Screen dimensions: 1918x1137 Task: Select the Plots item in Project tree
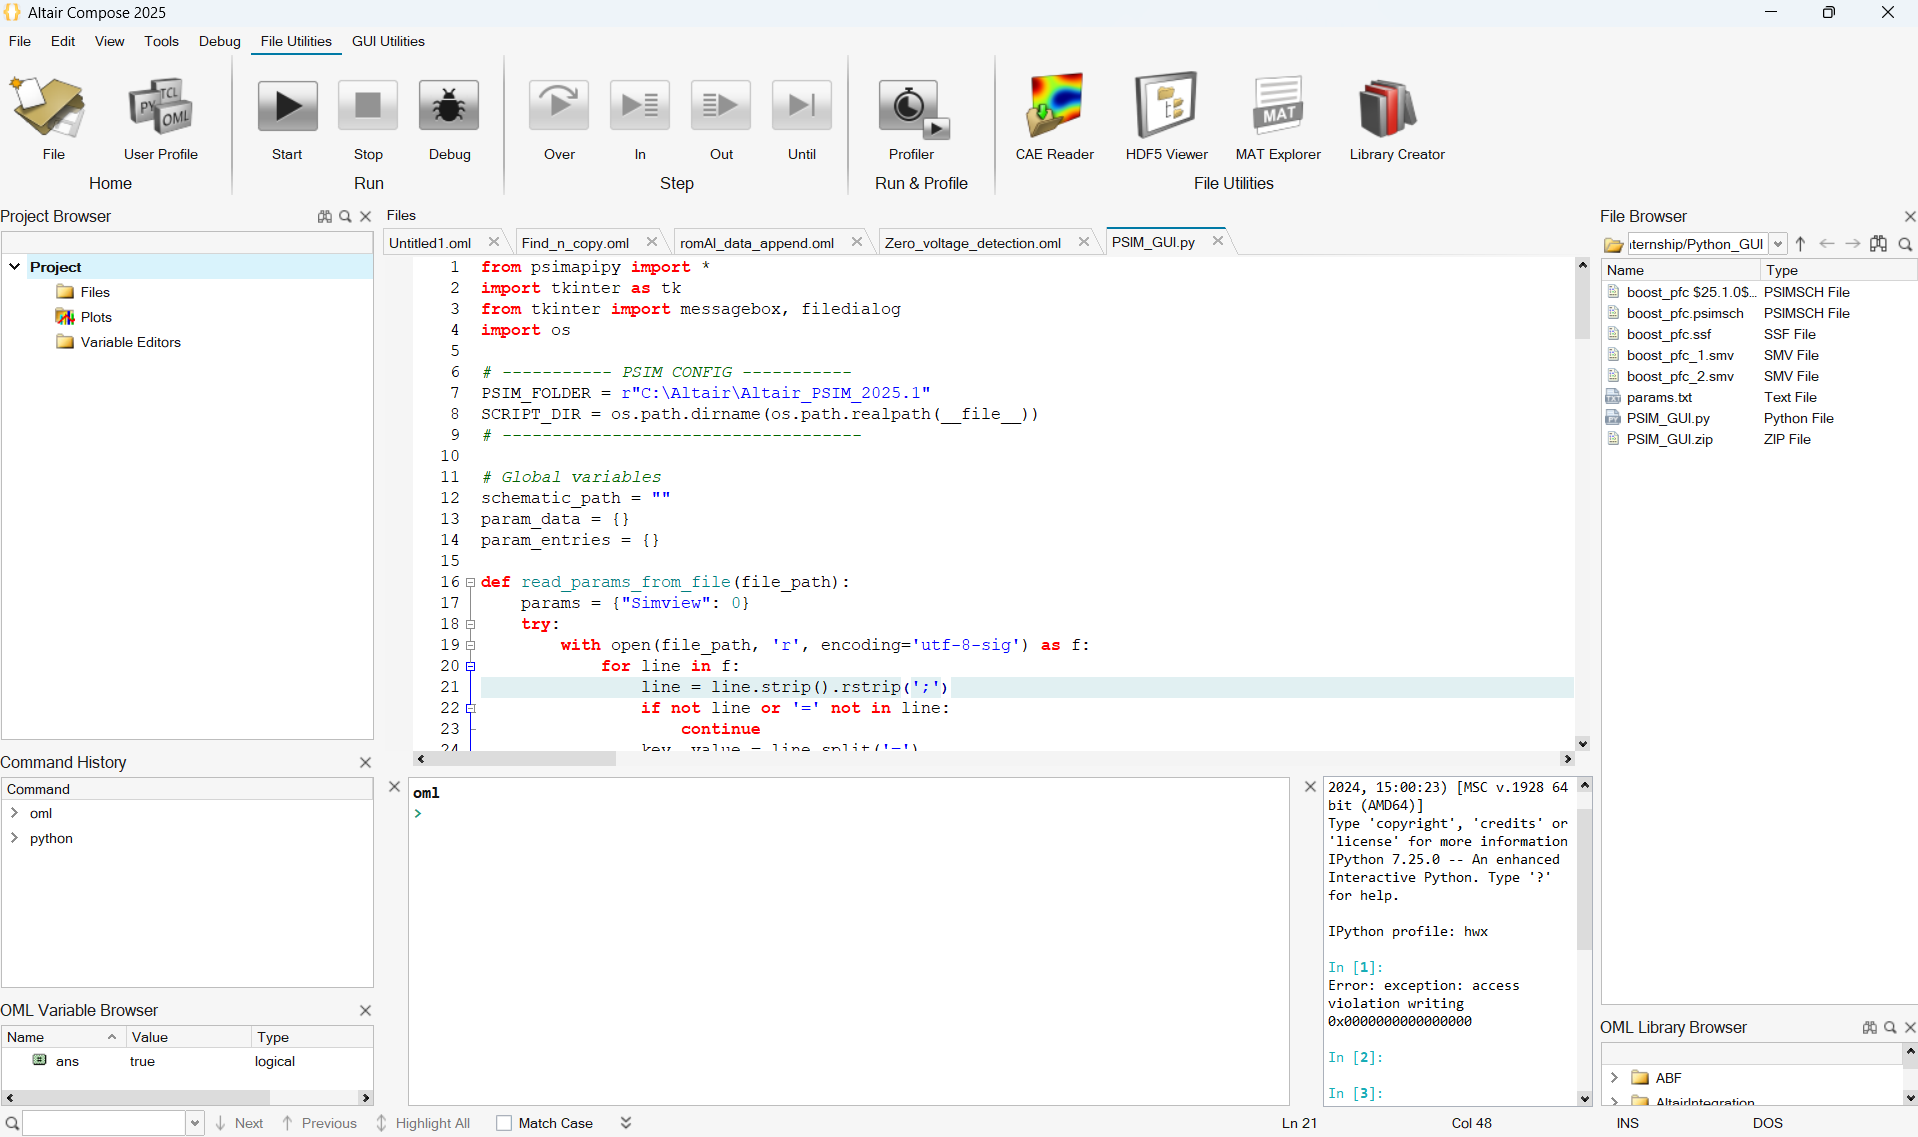click(96, 317)
